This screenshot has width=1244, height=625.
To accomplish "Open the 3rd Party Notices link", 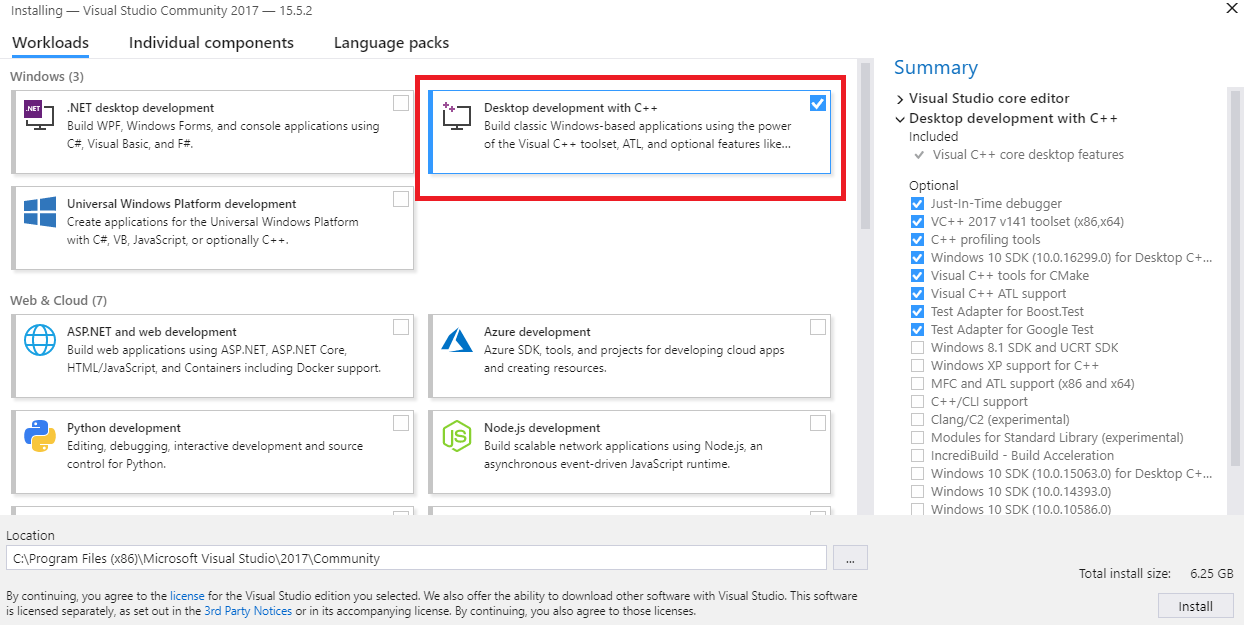I will [x=248, y=611].
